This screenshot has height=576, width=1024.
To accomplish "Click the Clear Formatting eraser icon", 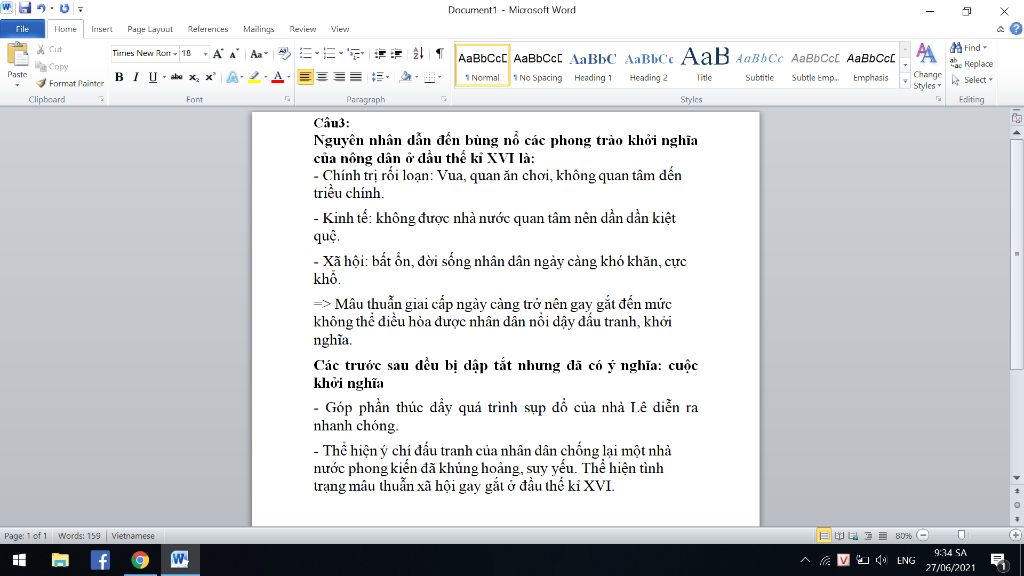I will tap(284, 54).
